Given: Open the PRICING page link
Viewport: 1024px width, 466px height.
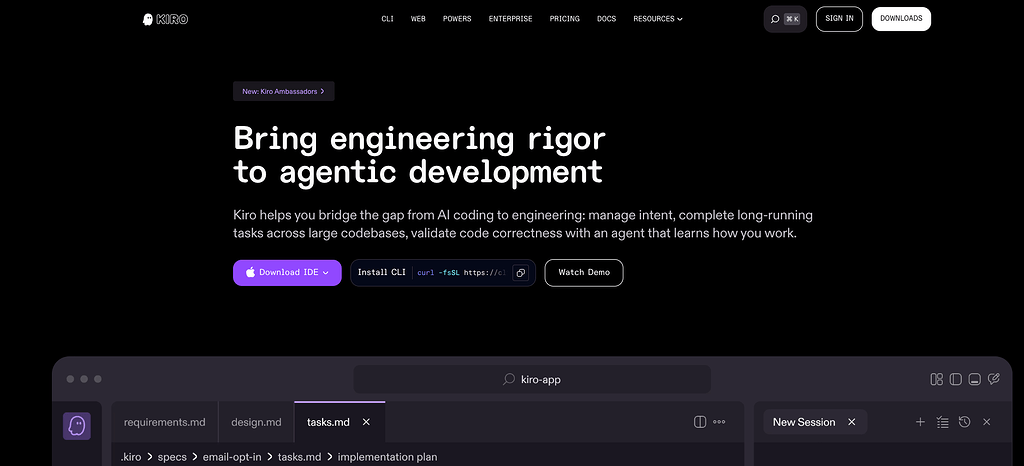Looking at the screenshot, I should click(565, 19).
